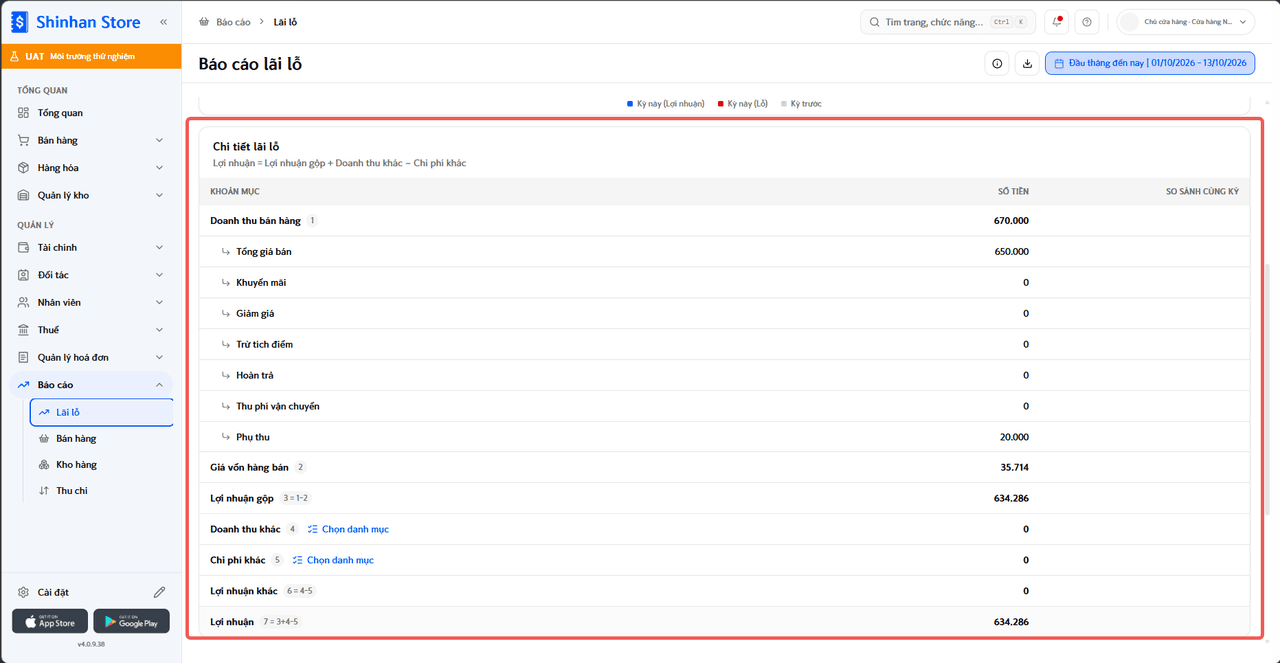Click the Phụ thu amount 20.000
This screenshot has width=1280, height=663.
[1012, 437]
